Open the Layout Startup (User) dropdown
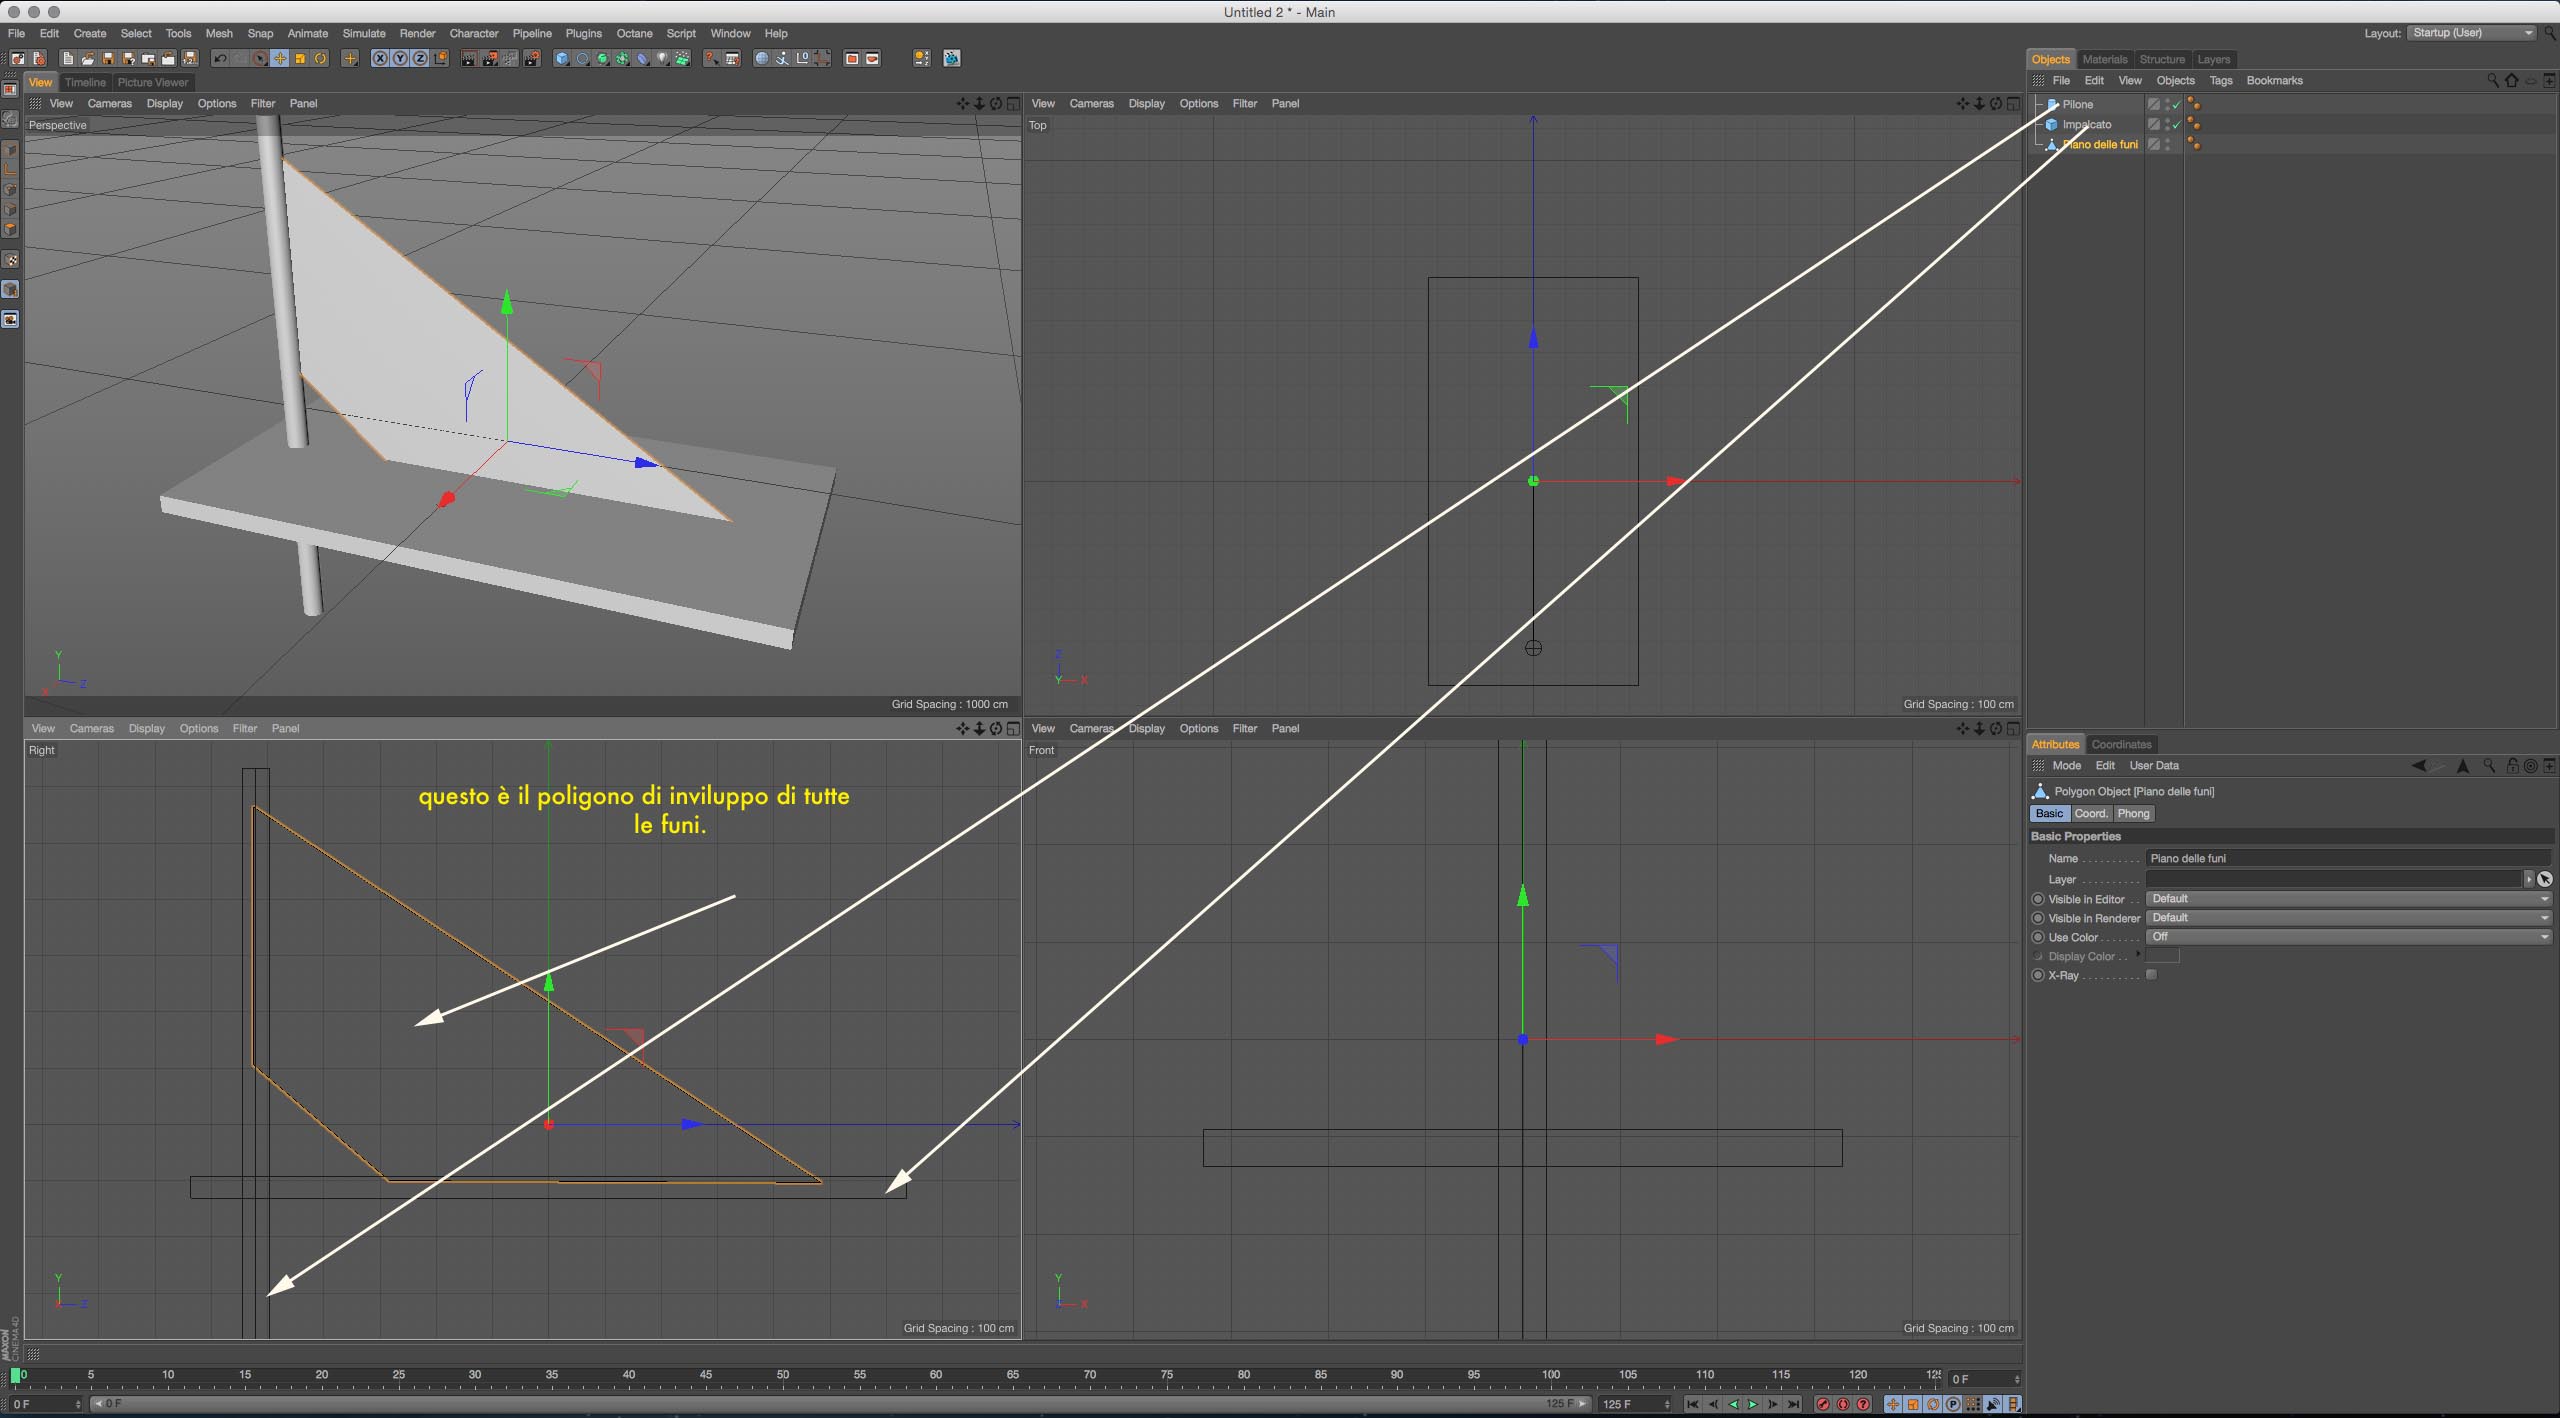 [2472, 33]
